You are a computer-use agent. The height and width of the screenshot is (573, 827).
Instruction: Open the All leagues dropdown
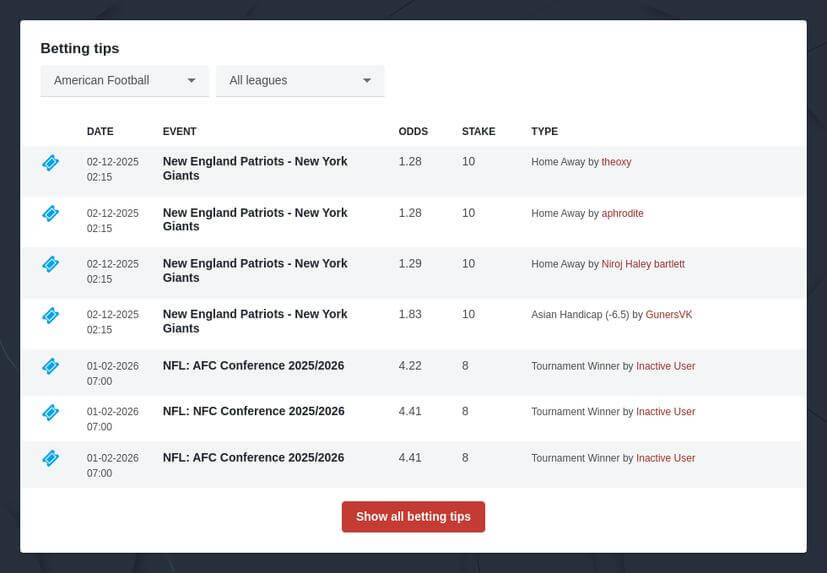tap(300, 81)
